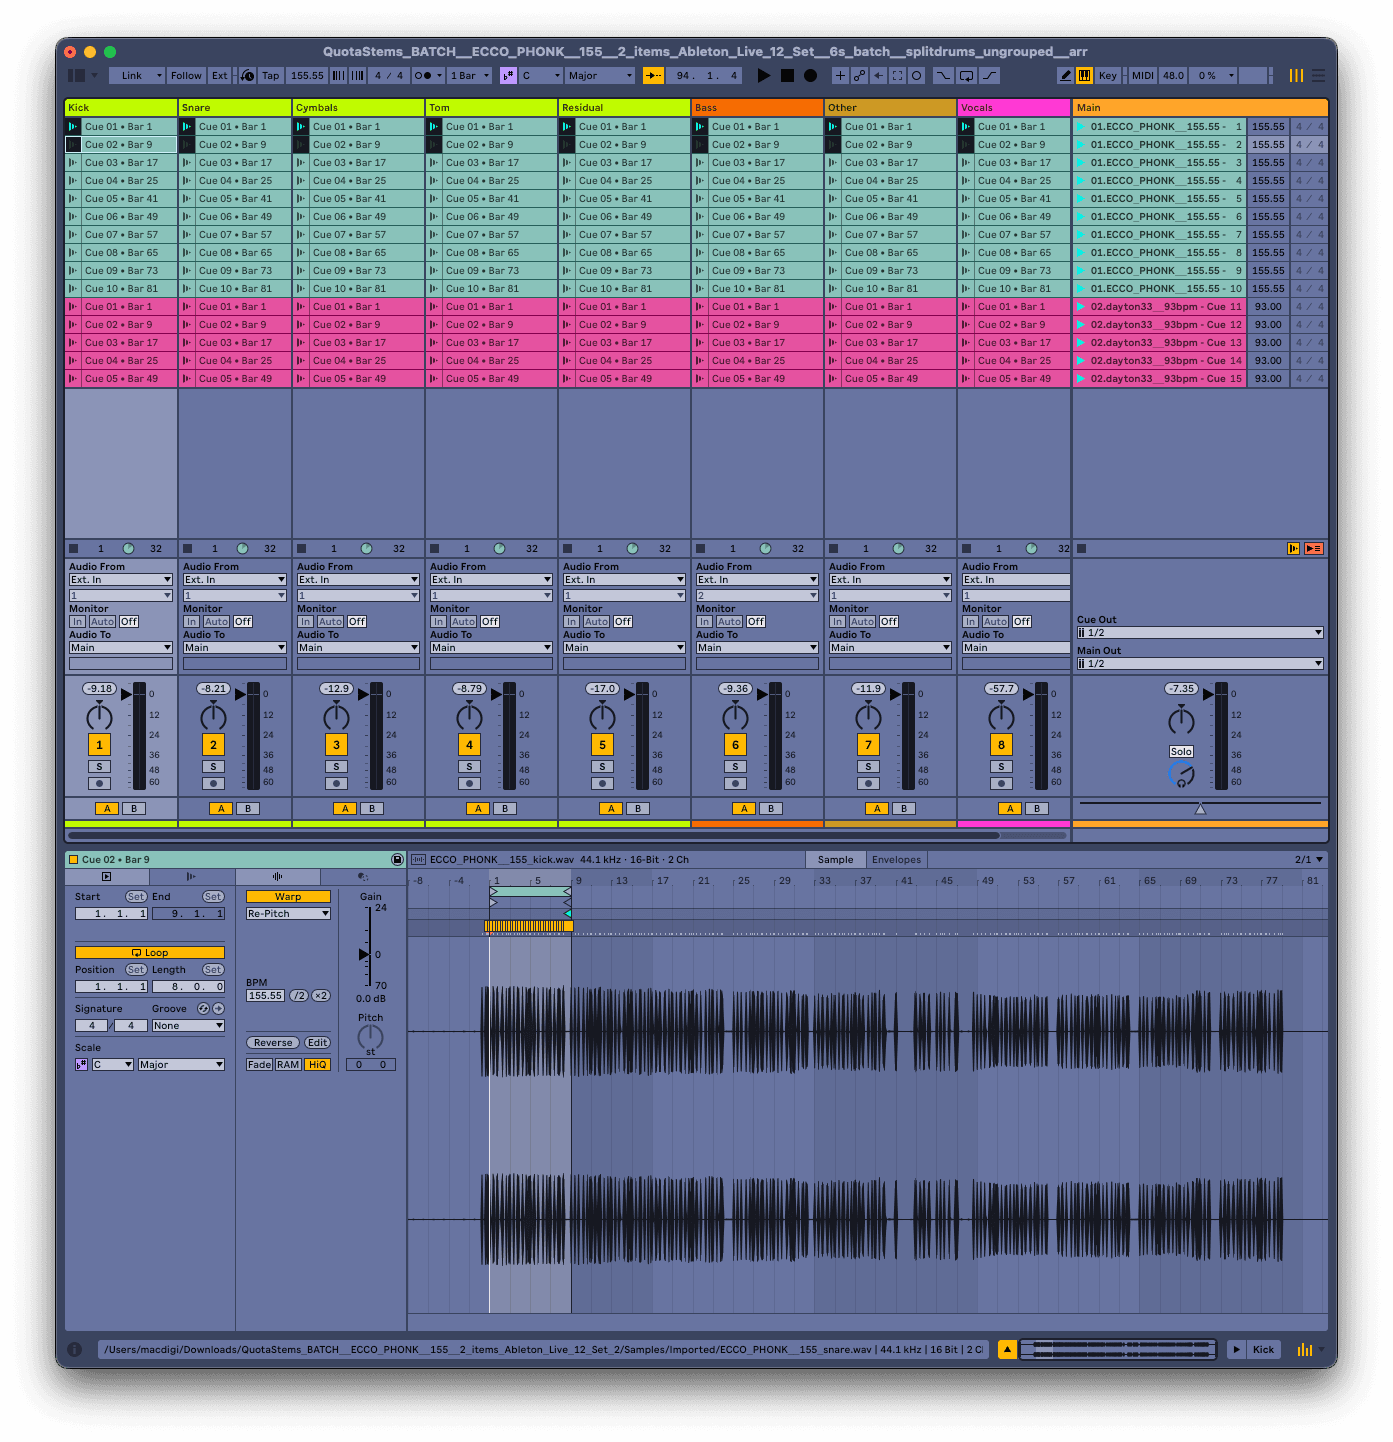
Task: Switch to Session view with horizontal lines icon
Action: pos(1318,75)
